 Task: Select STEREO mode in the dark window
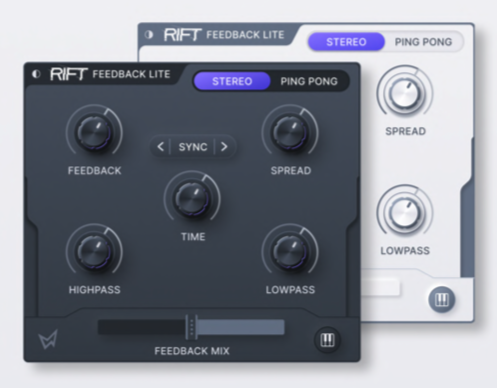point(232,81)
